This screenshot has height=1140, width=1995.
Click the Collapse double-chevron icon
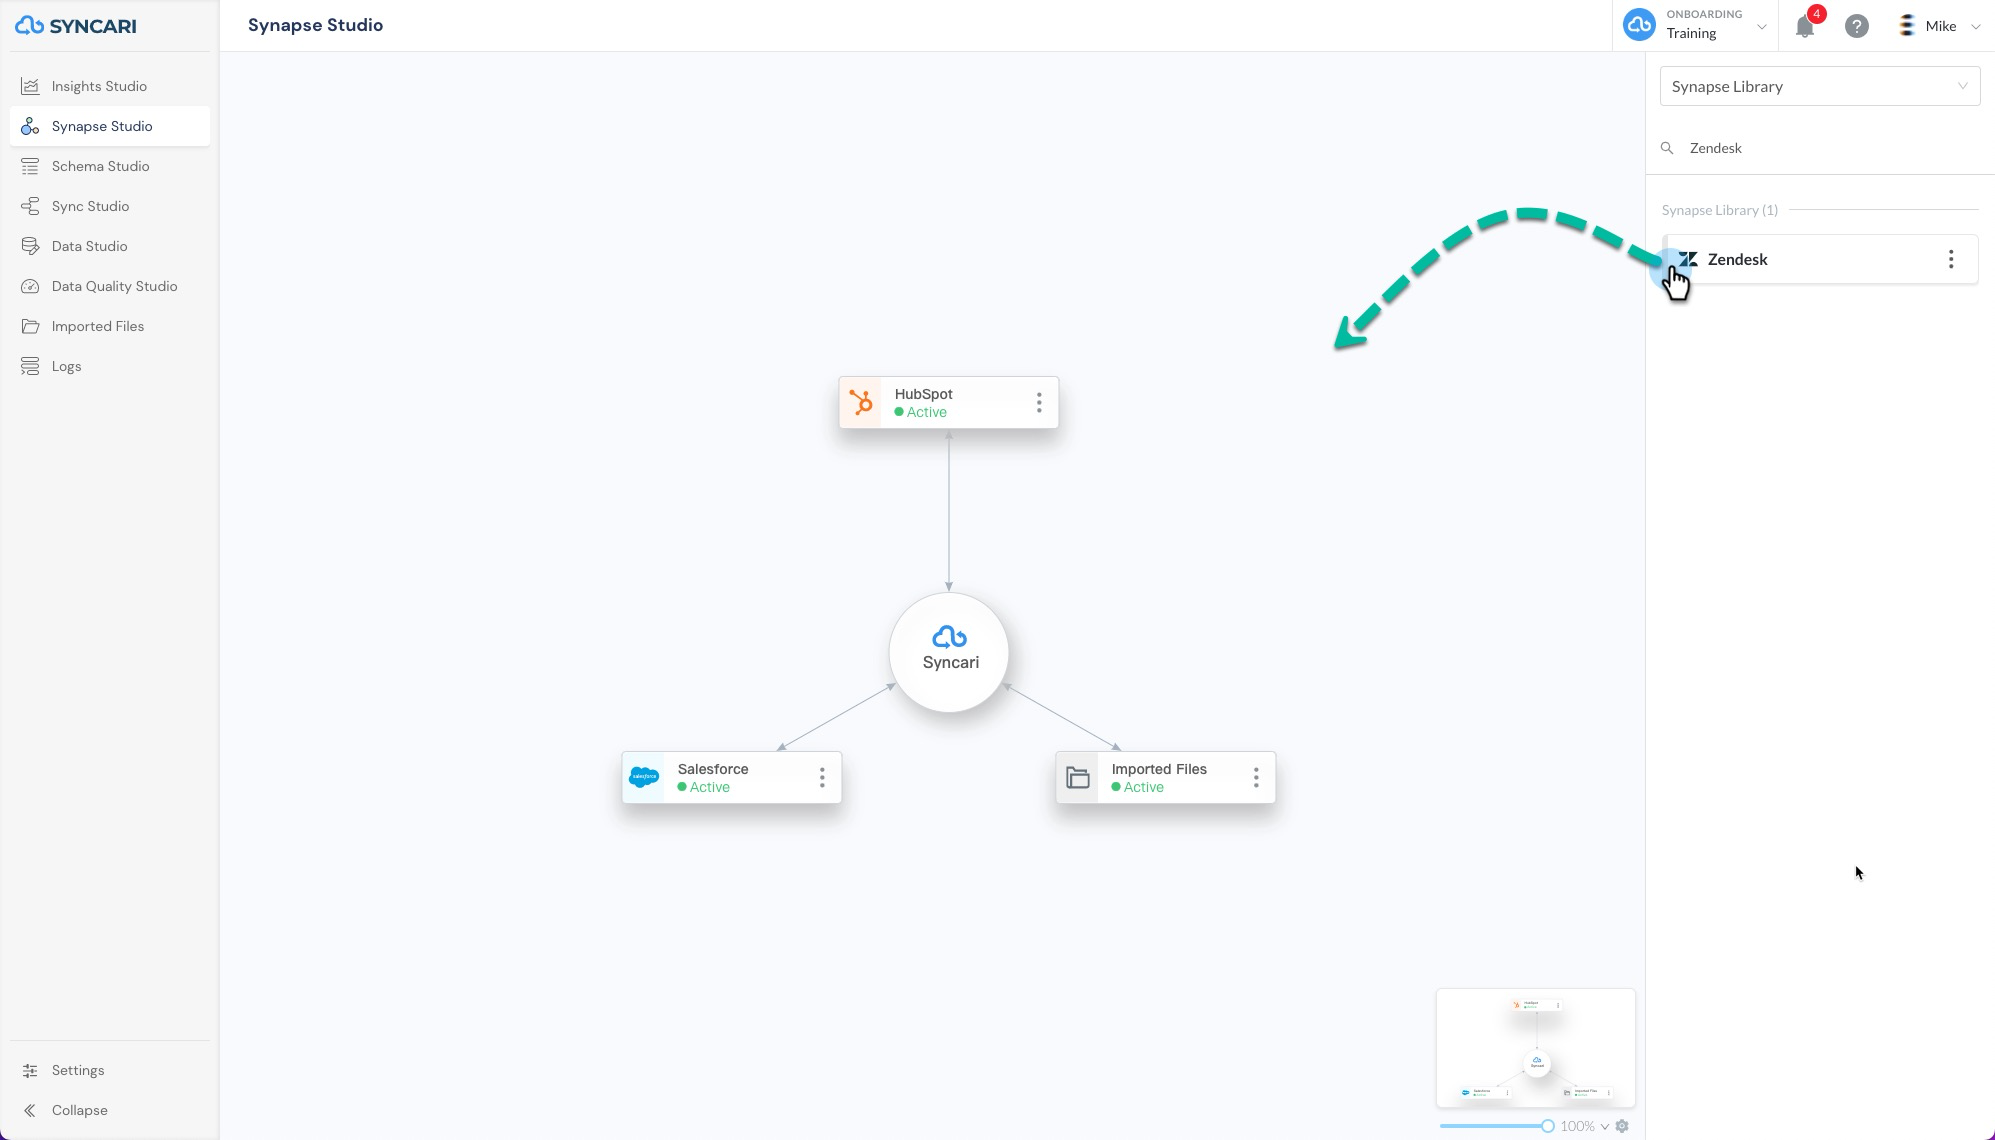(x=30, y=1110)
